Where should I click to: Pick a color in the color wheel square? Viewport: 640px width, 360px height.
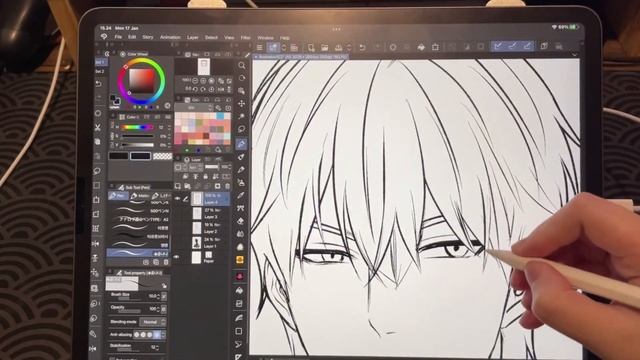pos(142,80)
